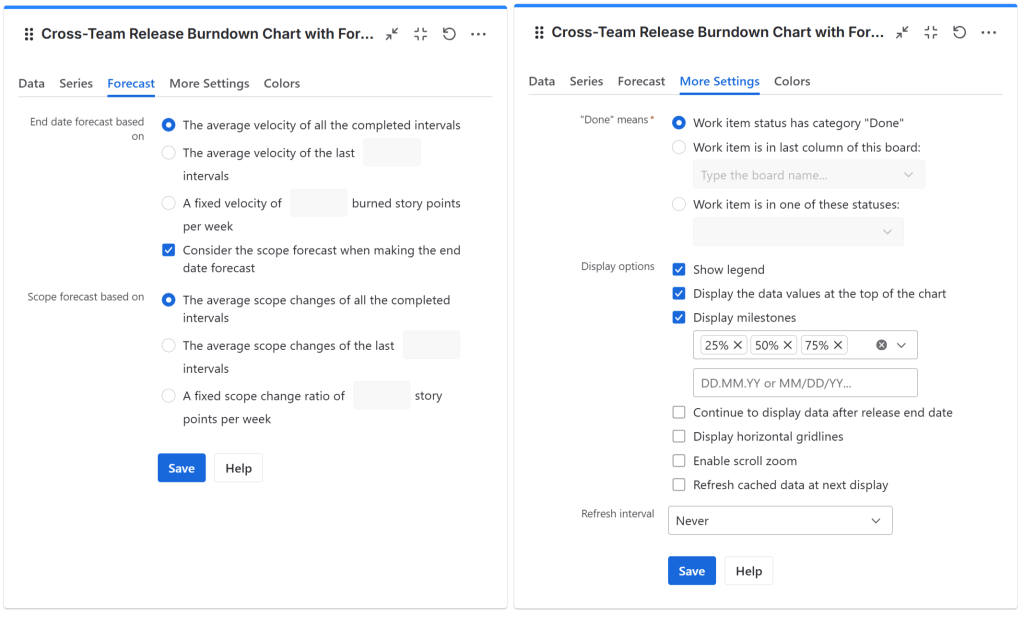Click the refresh icon in the left panel header
This screenshot has width=1024, height=617.
(x=449, y=34)
